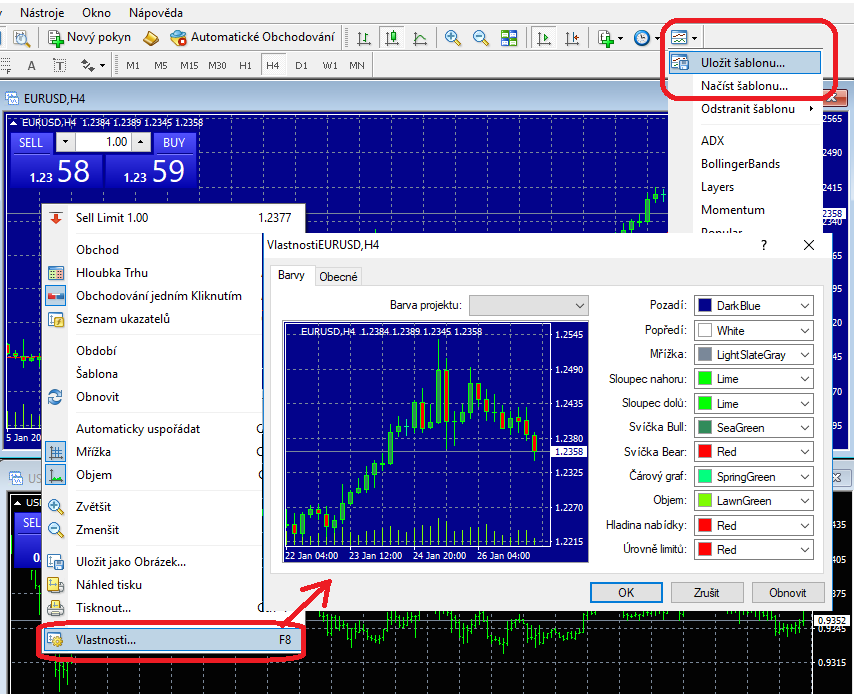The width and height of the screenshot is (854, 694).
Task: Click the Obnovit refresh icon
Action: coord(56,397)
